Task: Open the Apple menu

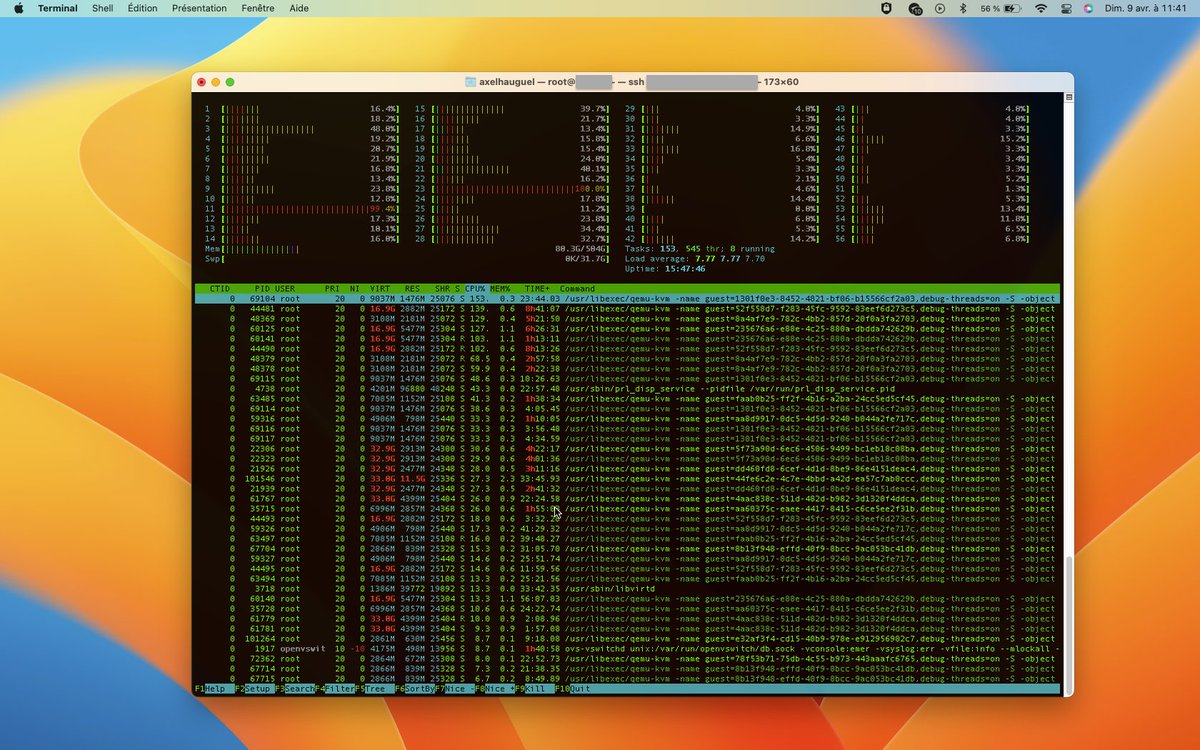Action: [x=17, y=8]
